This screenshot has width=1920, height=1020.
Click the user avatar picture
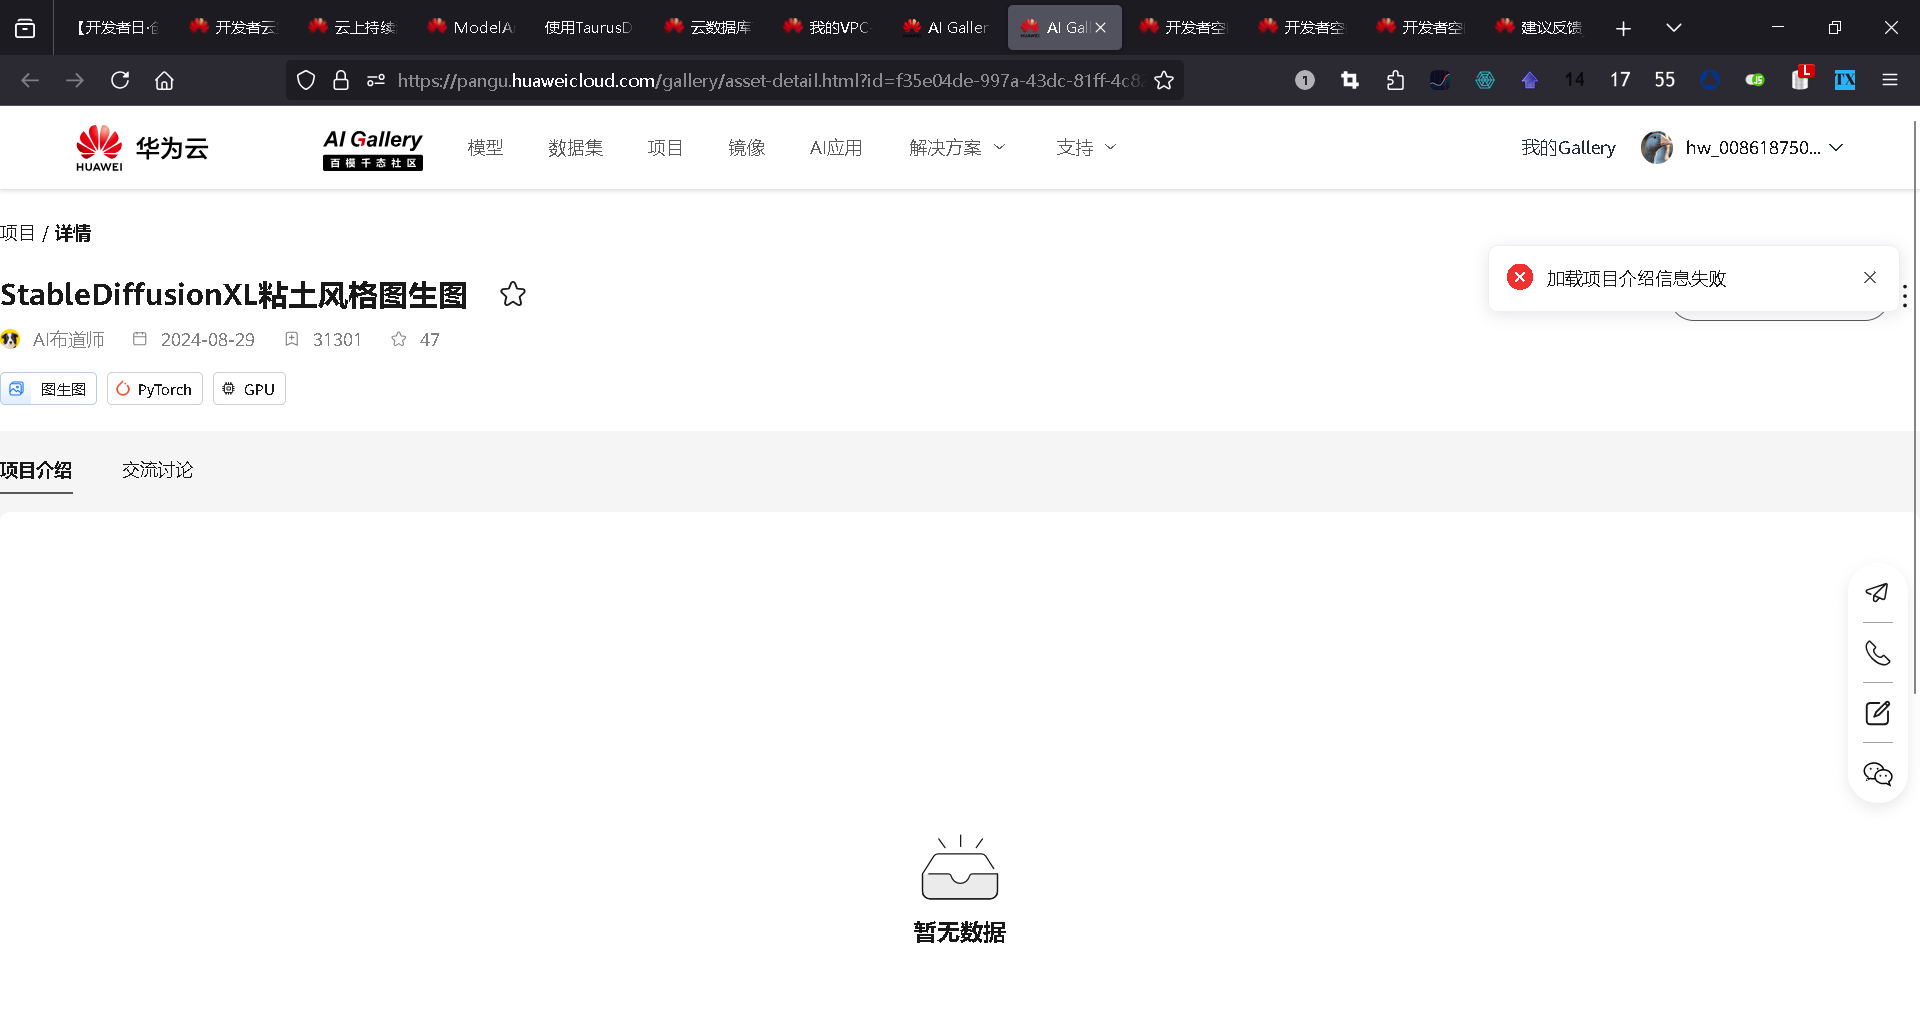(1657, 148)
